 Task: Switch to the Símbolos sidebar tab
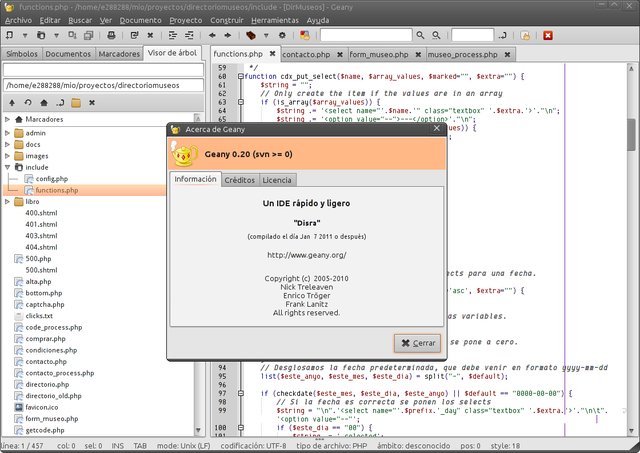click(22, 54)
